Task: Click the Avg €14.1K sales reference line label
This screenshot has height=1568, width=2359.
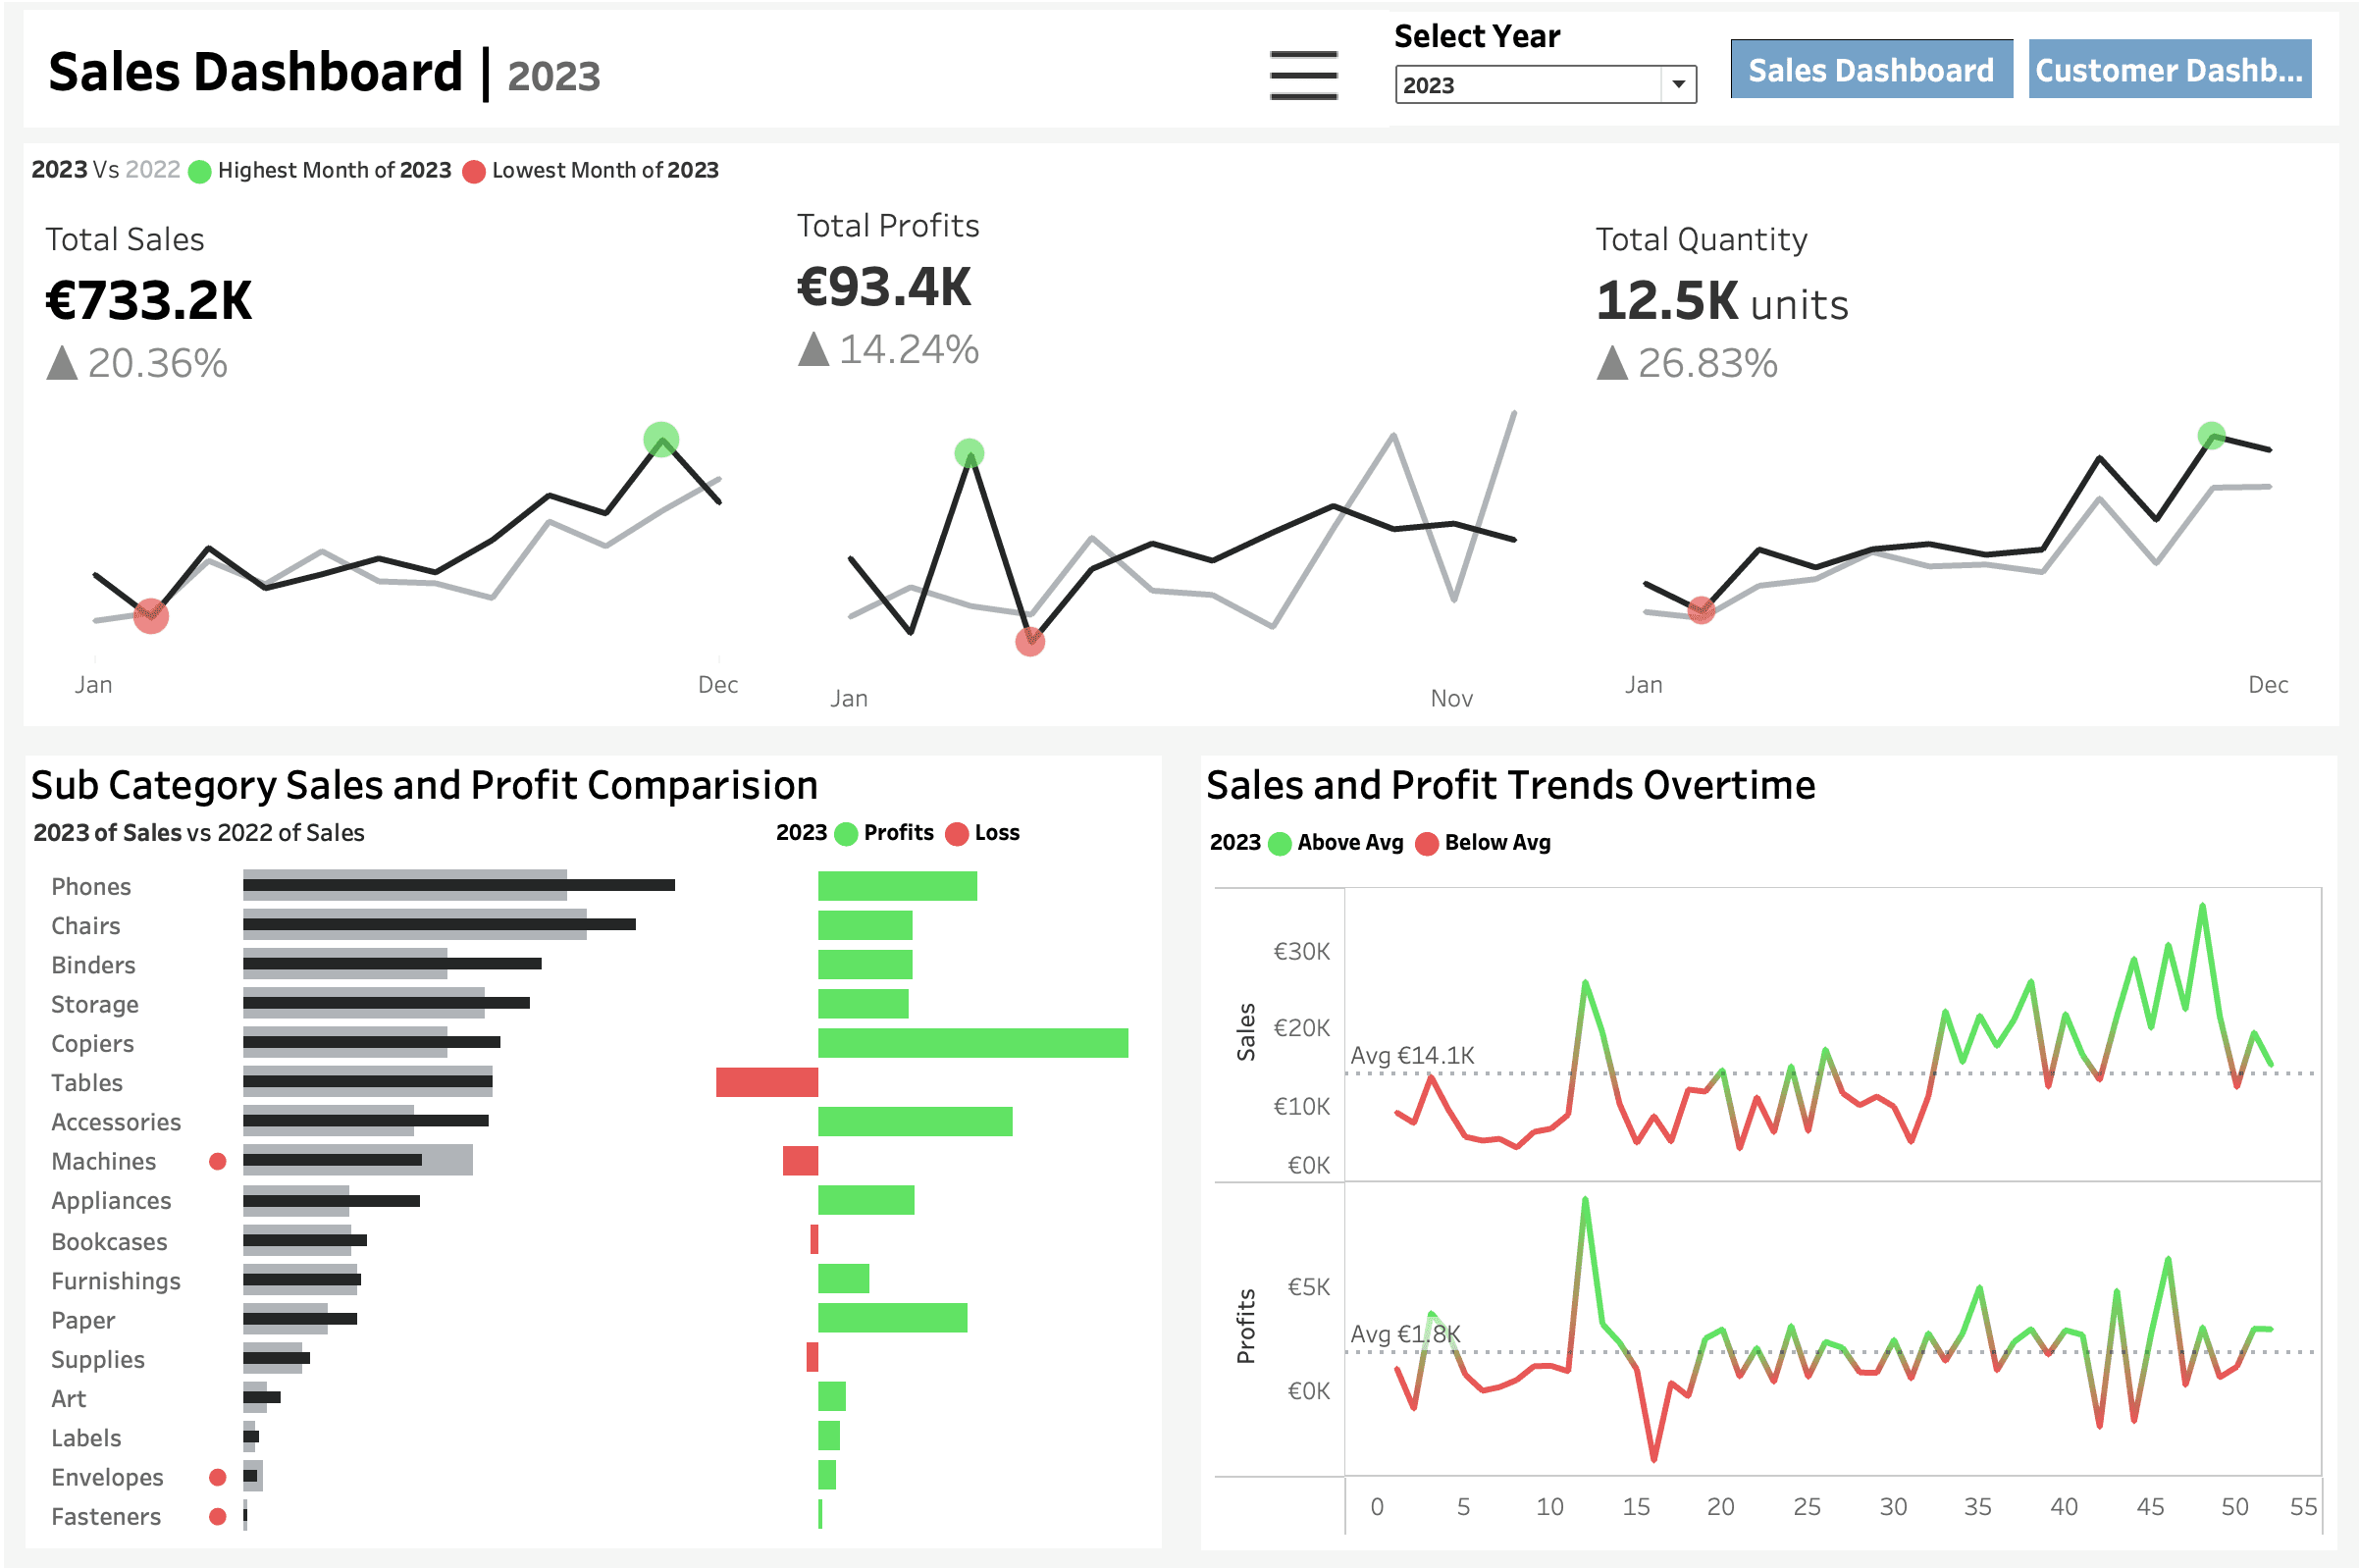Action: 1412,1055
